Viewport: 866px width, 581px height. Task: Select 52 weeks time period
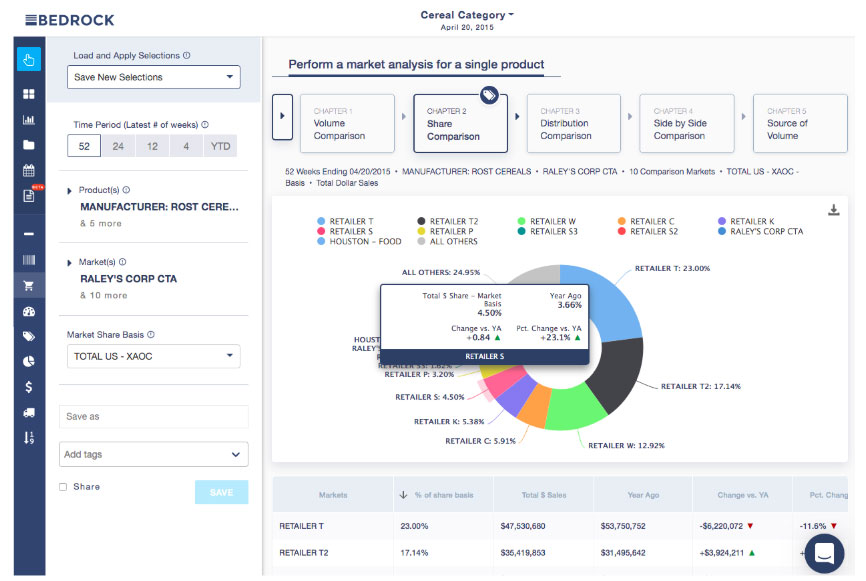84,146
